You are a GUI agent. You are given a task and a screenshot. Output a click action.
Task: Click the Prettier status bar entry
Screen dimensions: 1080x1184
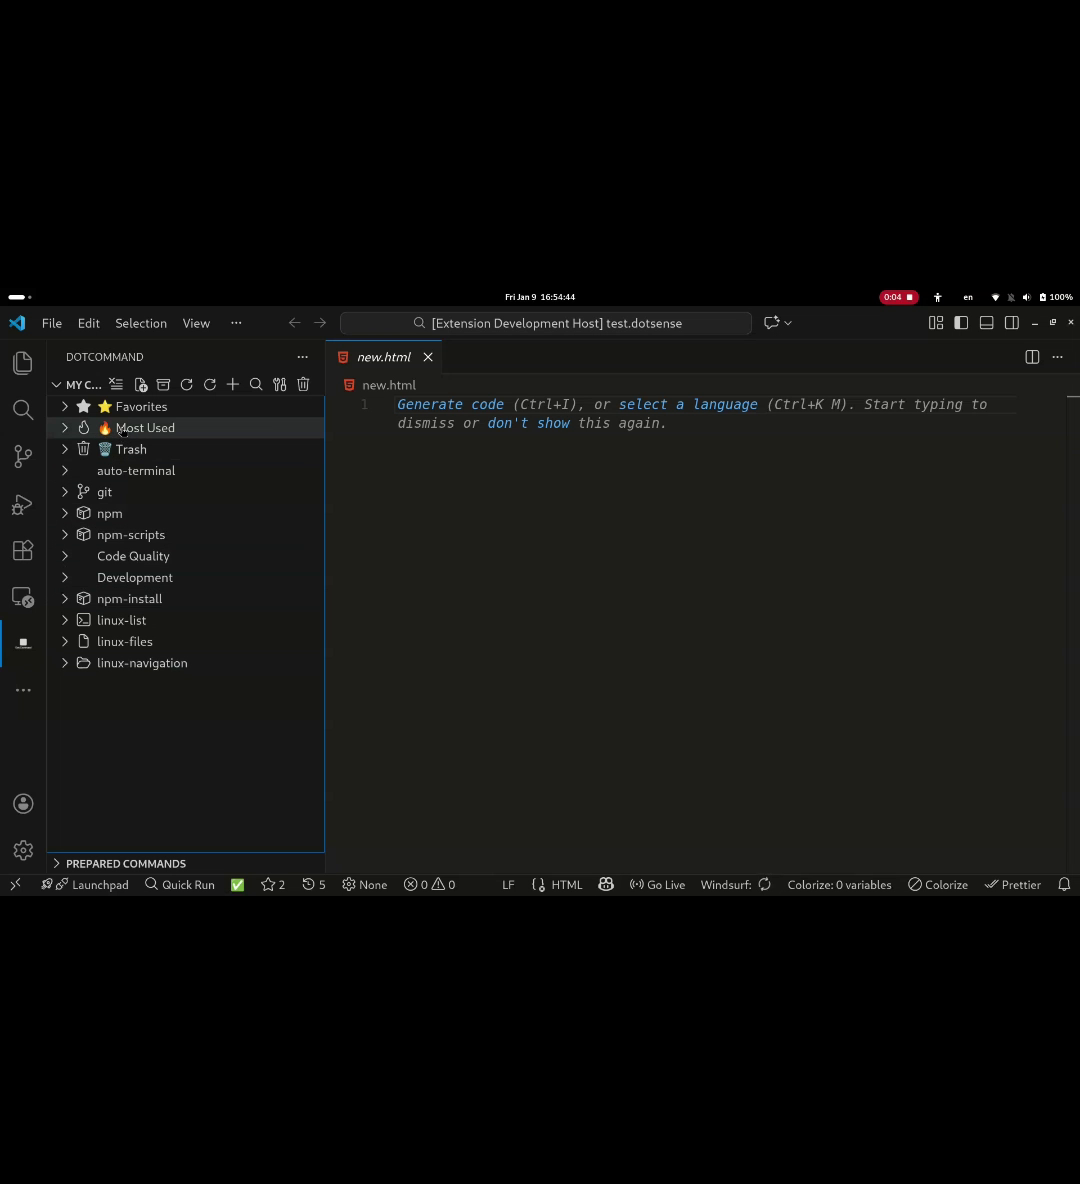(x=1013, y=884)
